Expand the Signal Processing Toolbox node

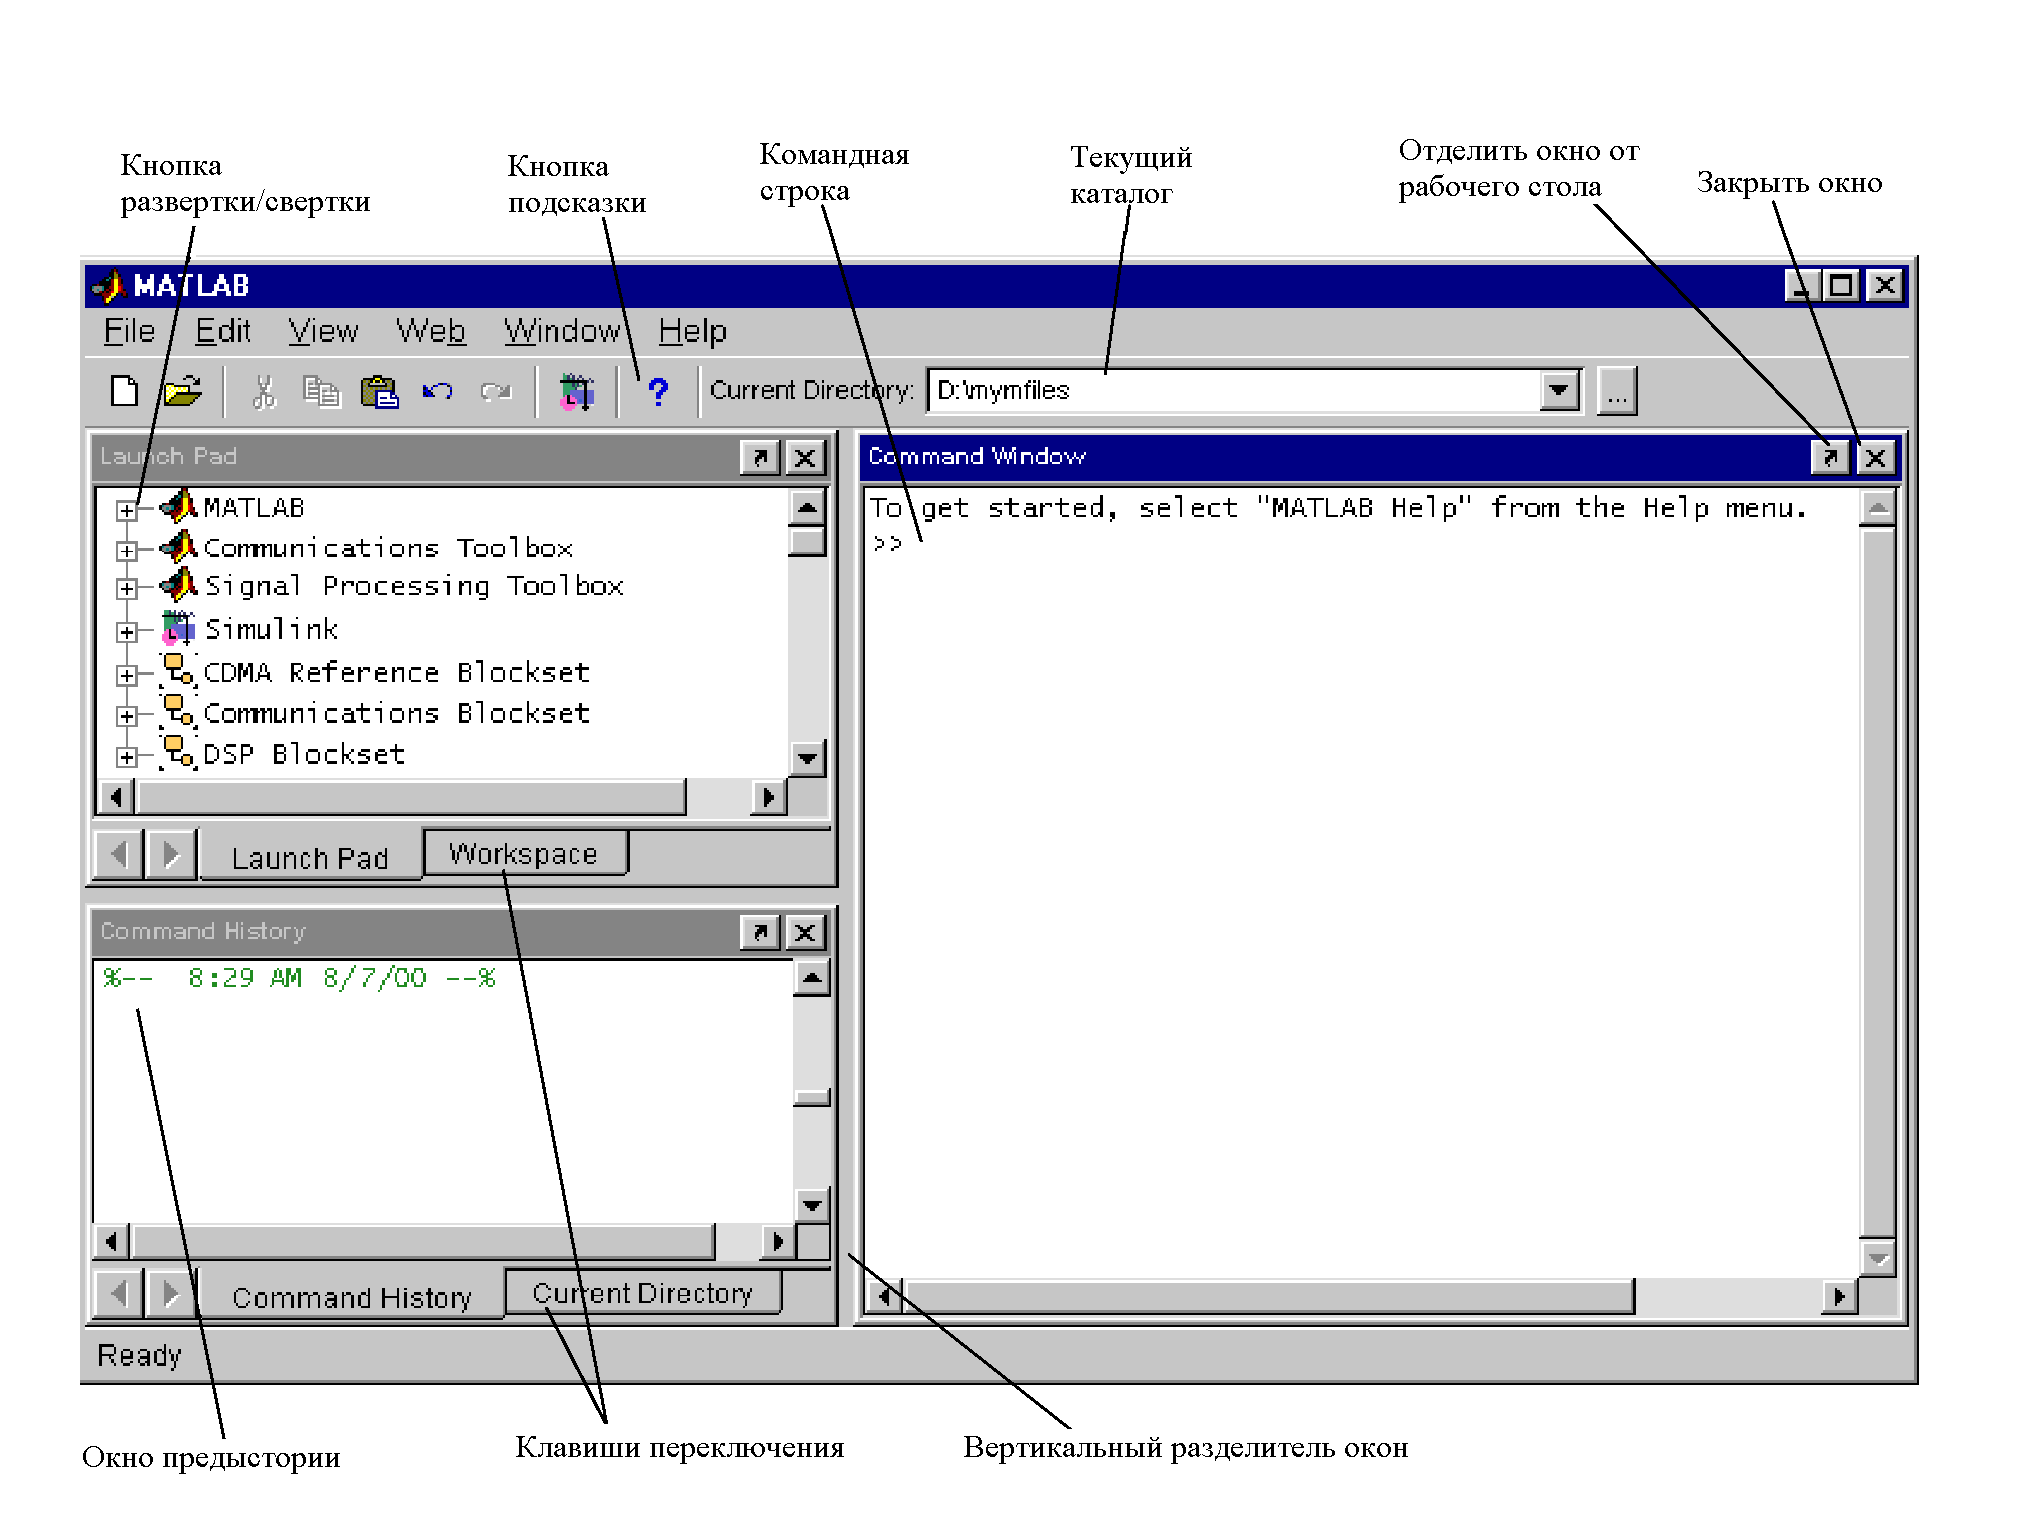[126, 588]
